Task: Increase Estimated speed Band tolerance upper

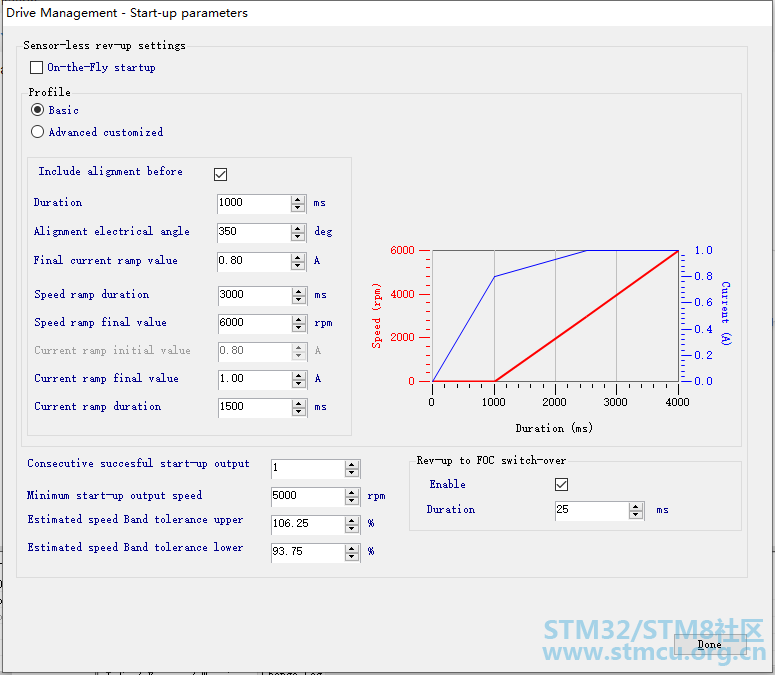Action: tap(351, 520)
